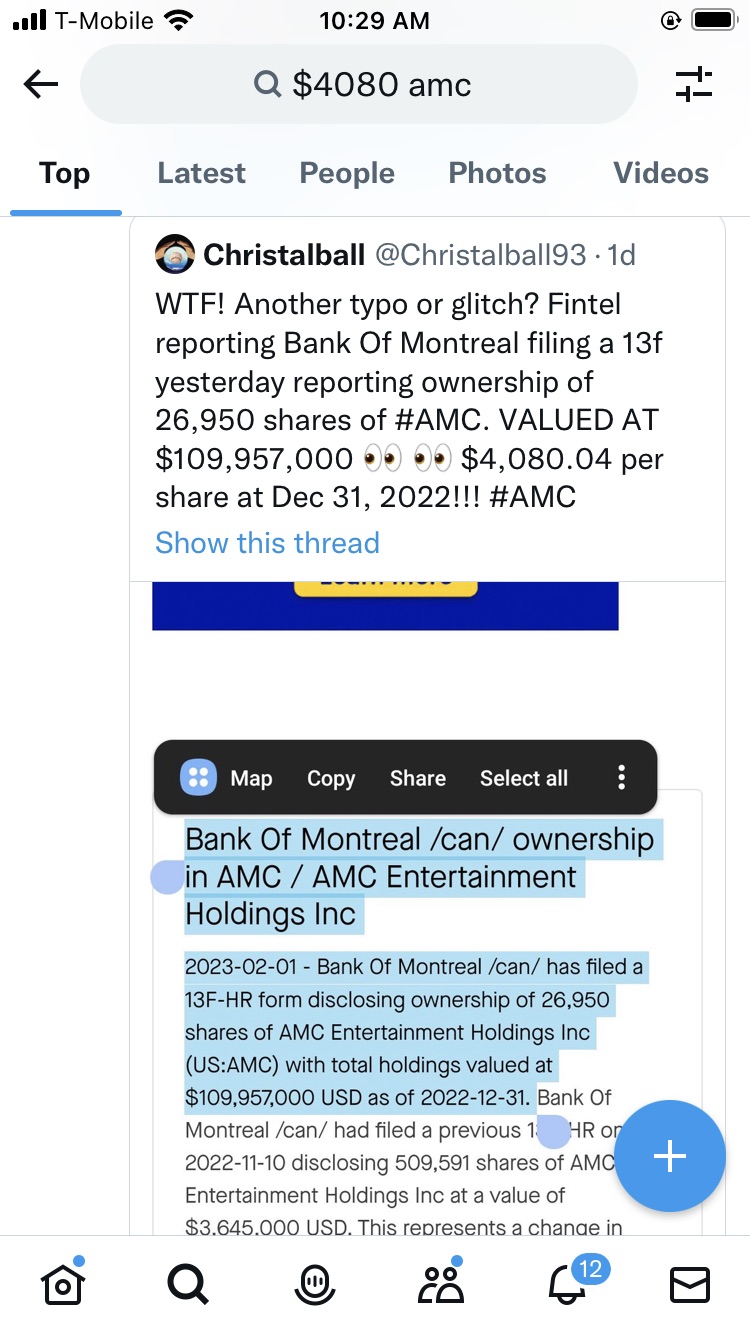This screenshot has width=750, height=1334.
Task: Open three-dot overflow in selection menu
Action: click(x=621, y=777)
